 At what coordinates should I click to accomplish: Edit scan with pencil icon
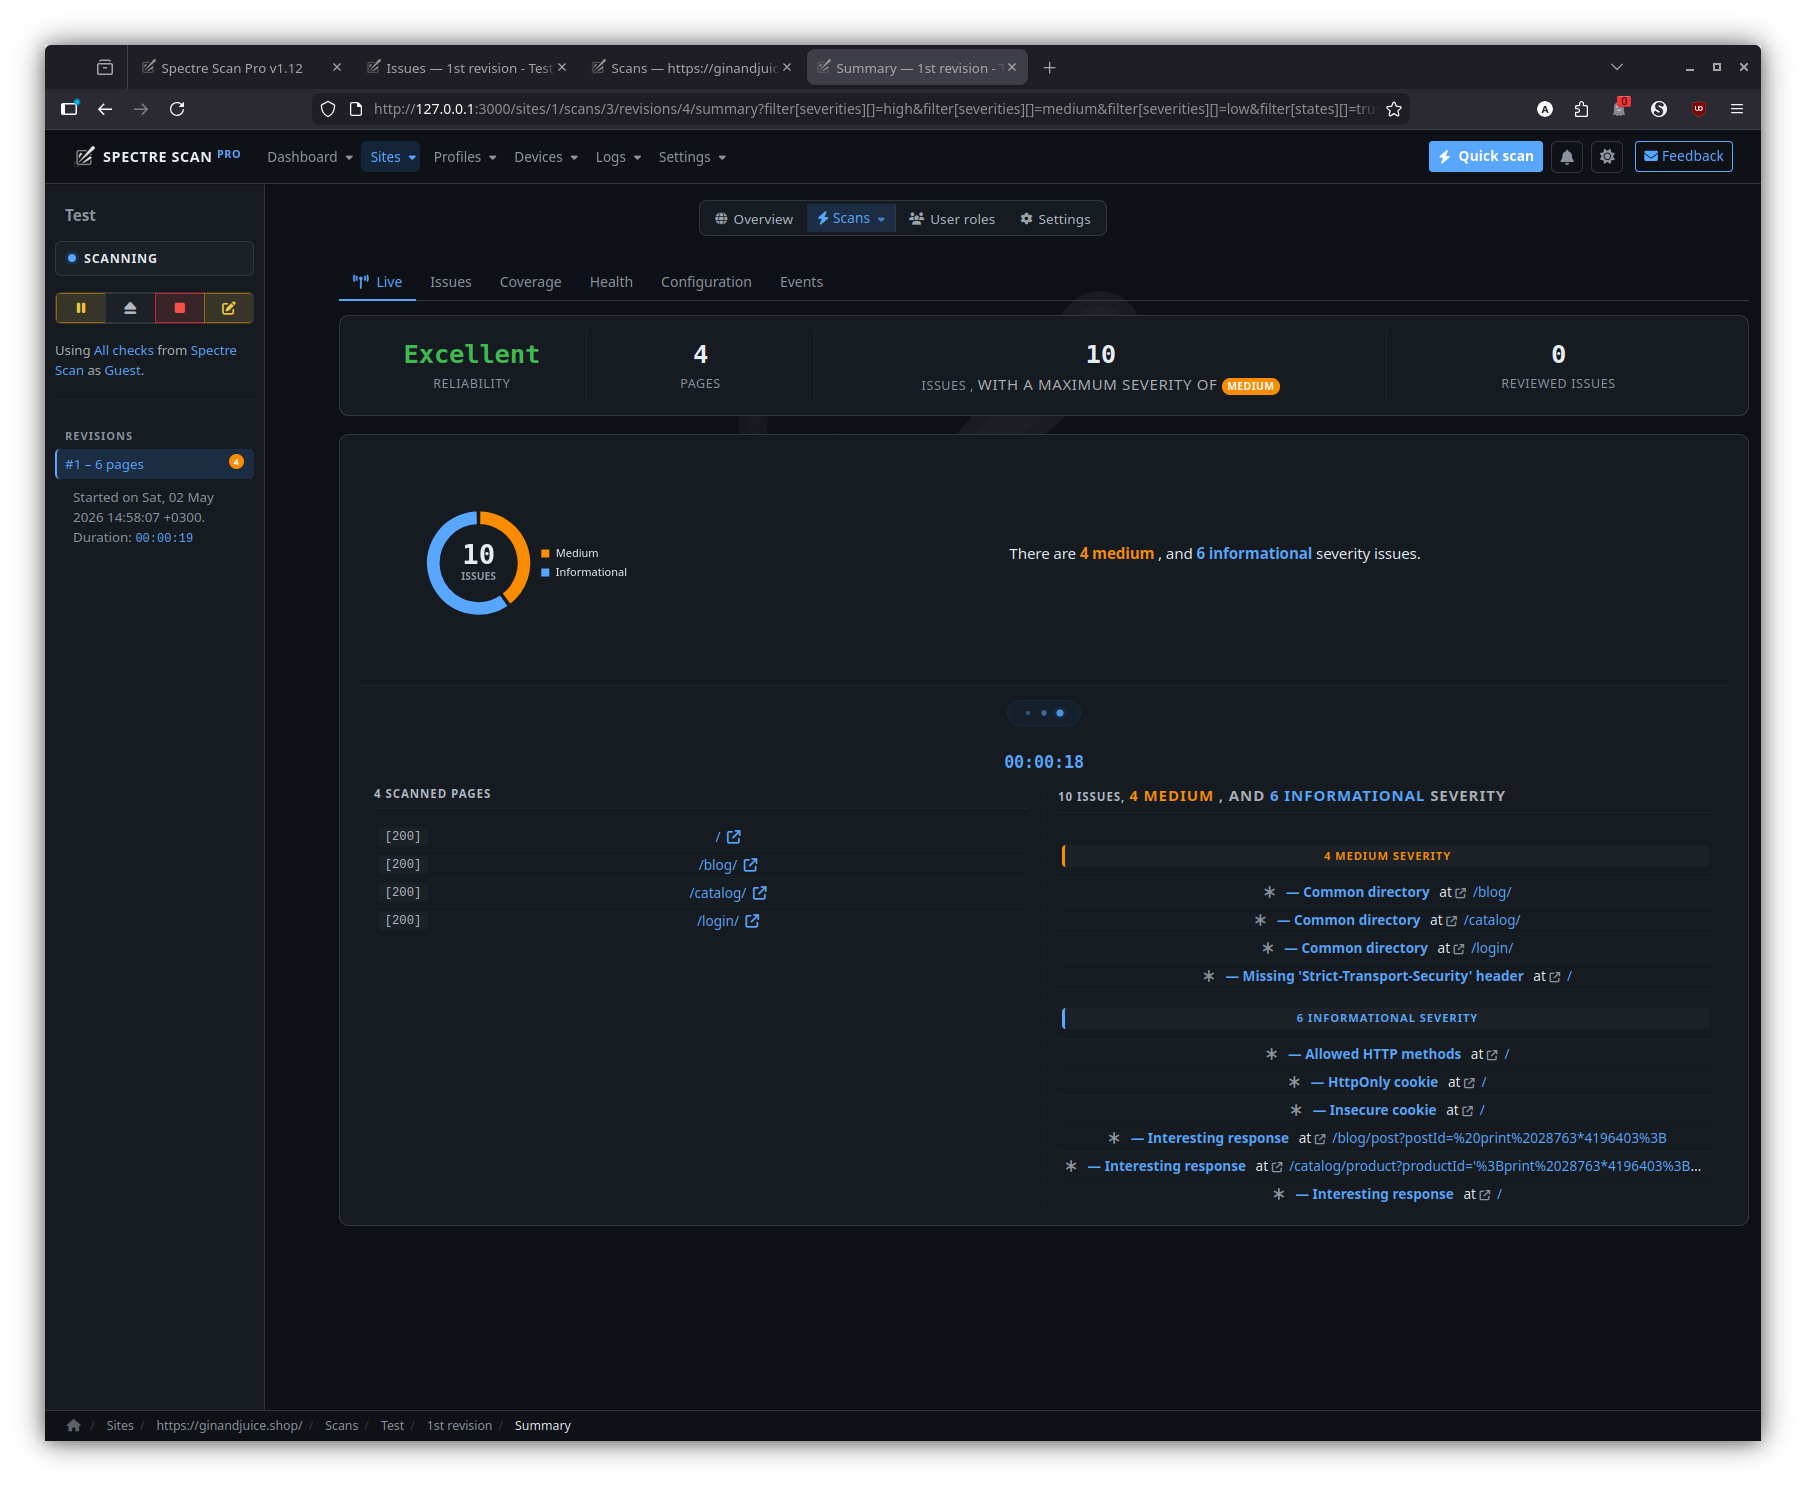pyautogui.click(x=229, y=308)
